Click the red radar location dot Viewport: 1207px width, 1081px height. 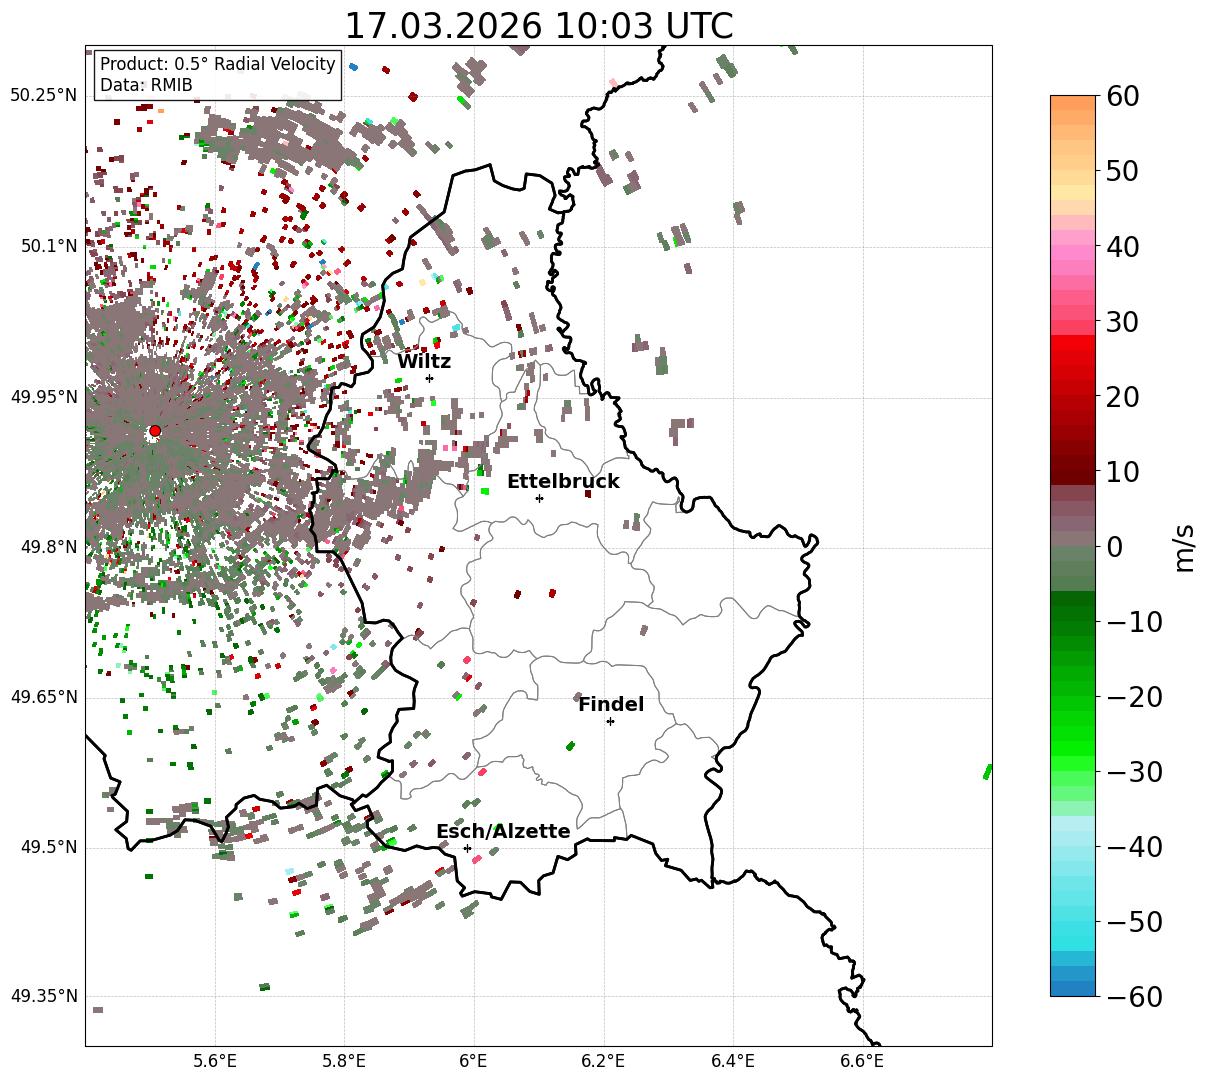[x=154, y=431]
